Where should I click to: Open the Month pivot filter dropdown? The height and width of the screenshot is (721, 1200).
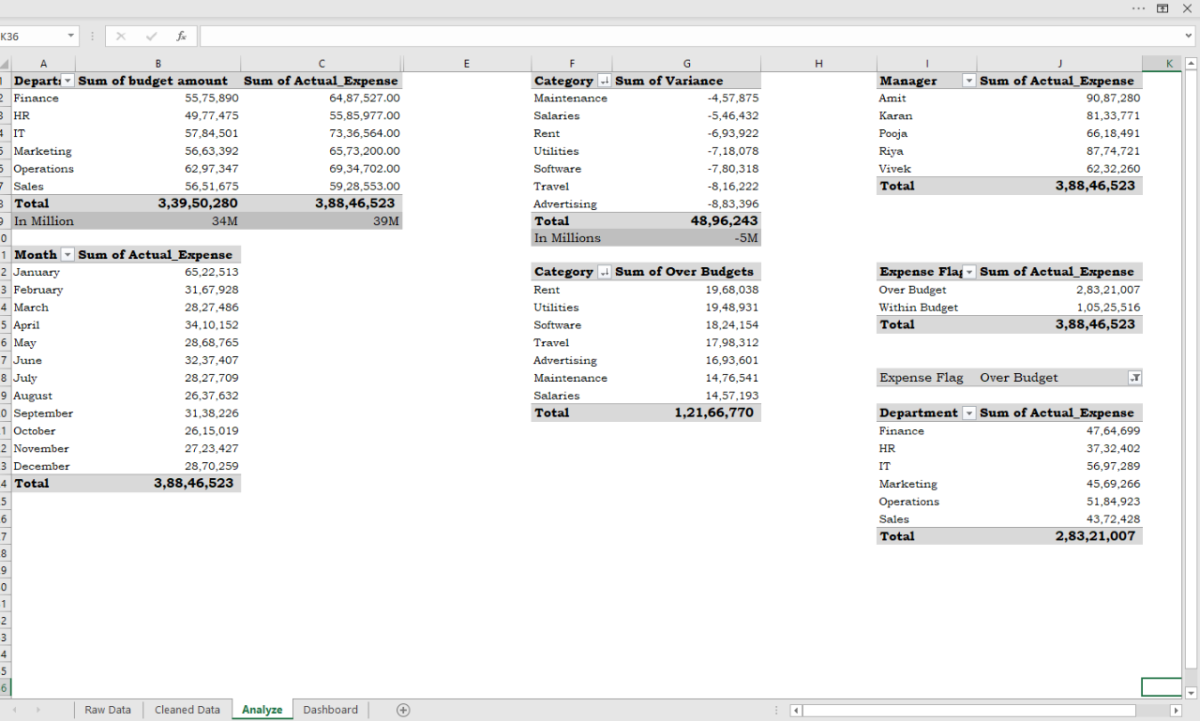point(68,255)
